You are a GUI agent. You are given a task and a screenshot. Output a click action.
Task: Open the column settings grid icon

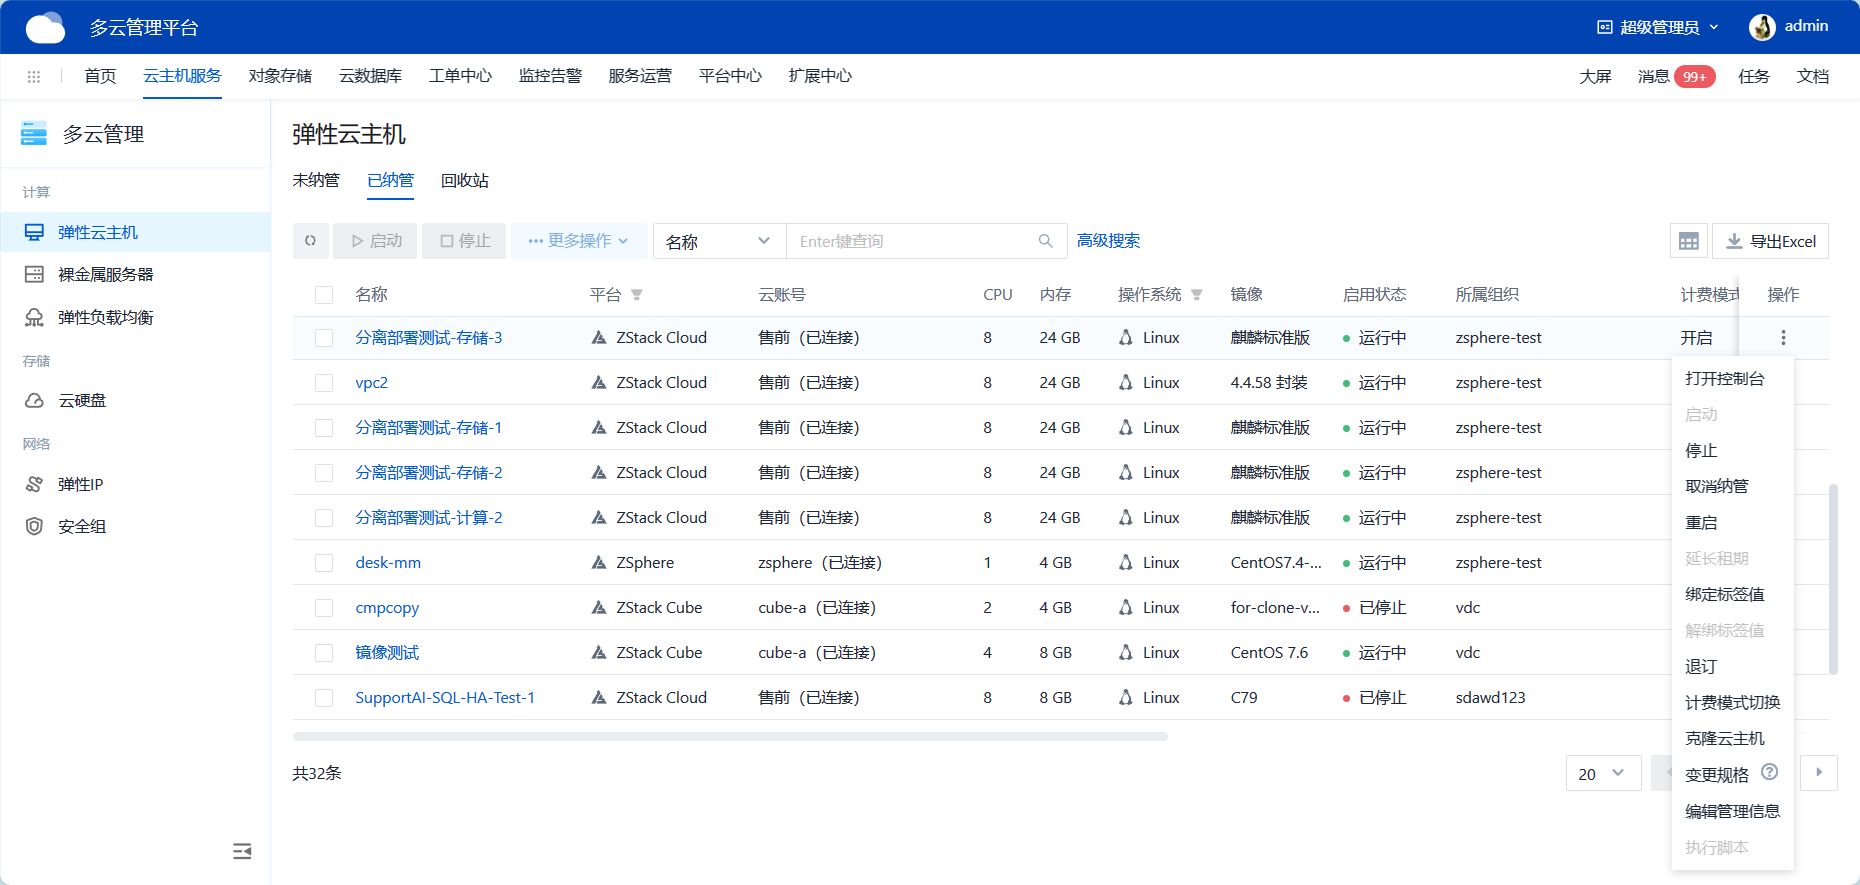[1689, 241]
